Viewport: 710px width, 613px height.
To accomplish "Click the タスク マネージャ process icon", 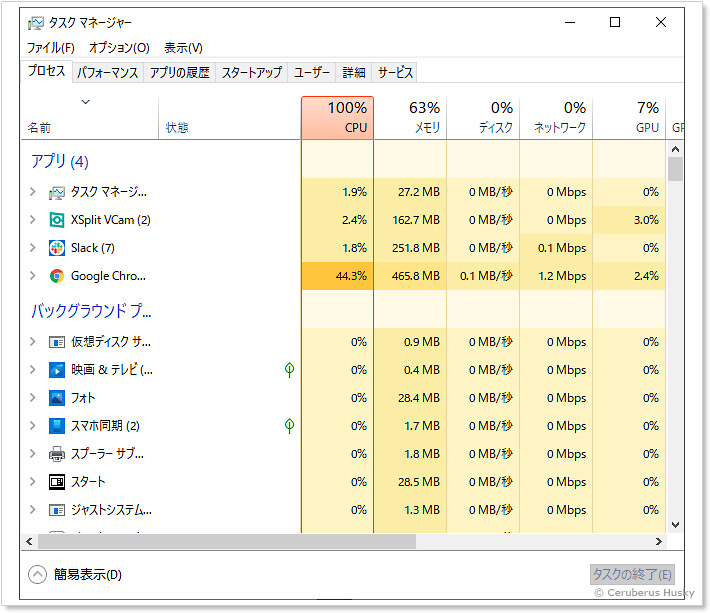I will click(57, 192).
